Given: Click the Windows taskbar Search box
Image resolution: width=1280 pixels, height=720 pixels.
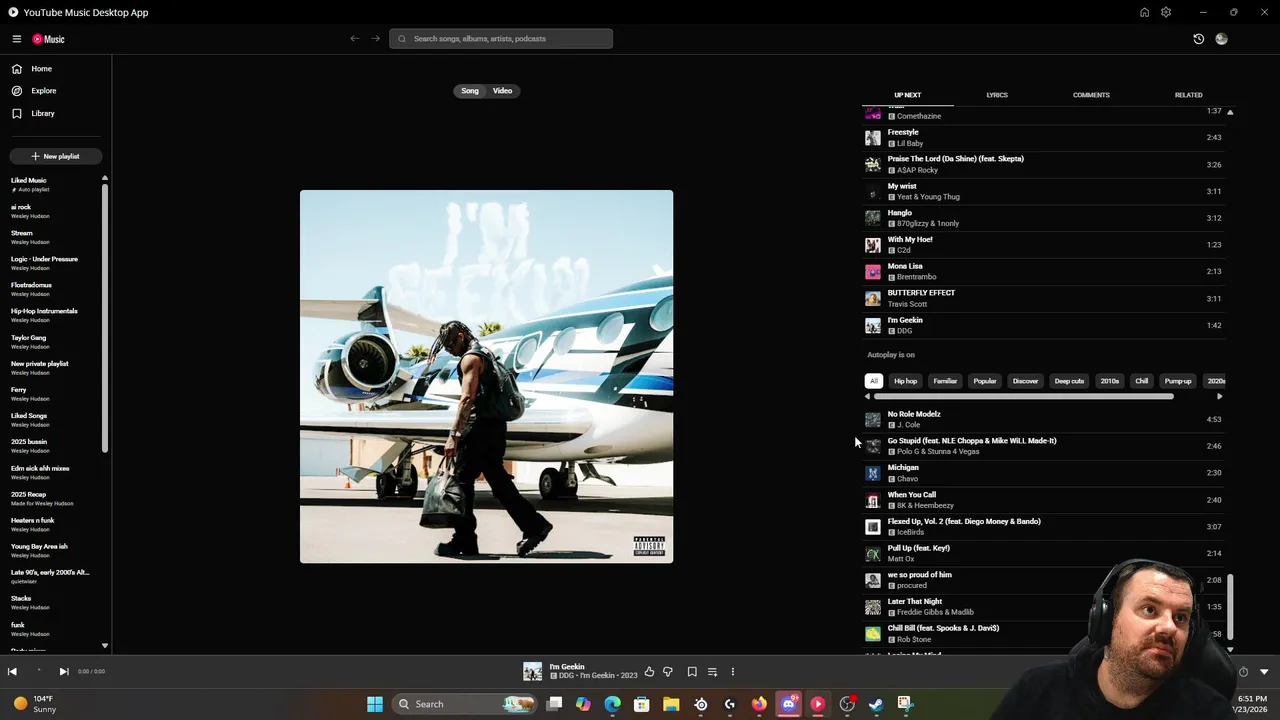Looking at the screenshot, I should [464, 704].
